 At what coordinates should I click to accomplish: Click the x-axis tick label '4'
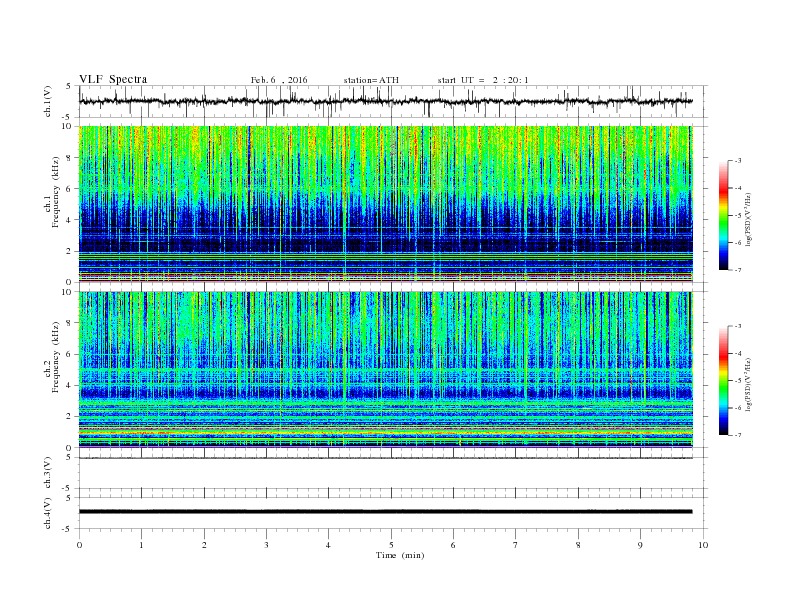click(328, 545)
